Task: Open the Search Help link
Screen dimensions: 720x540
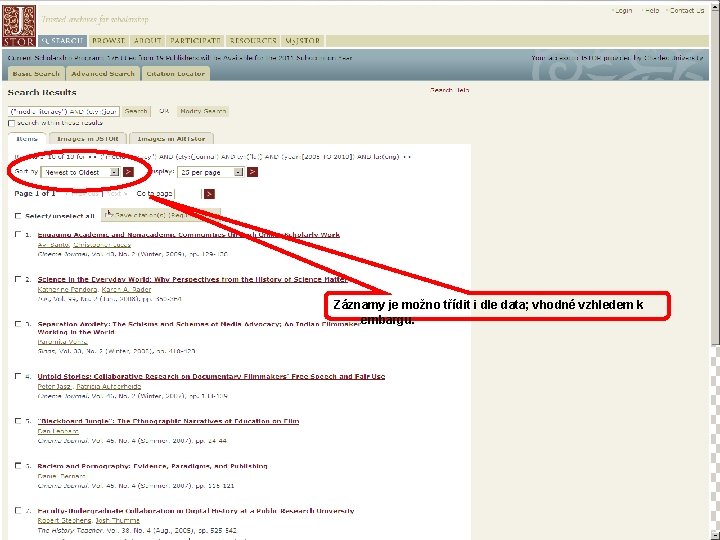Action: 450,90
